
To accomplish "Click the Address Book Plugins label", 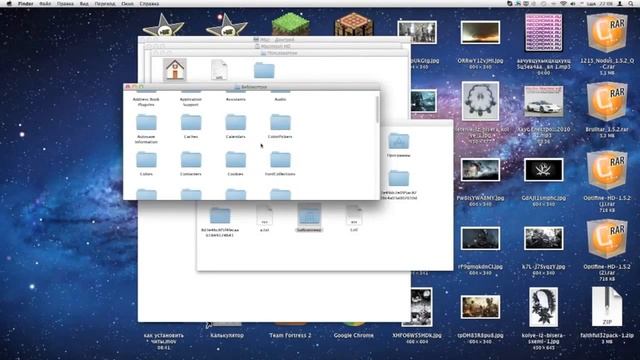I will [x=146, y=102].
